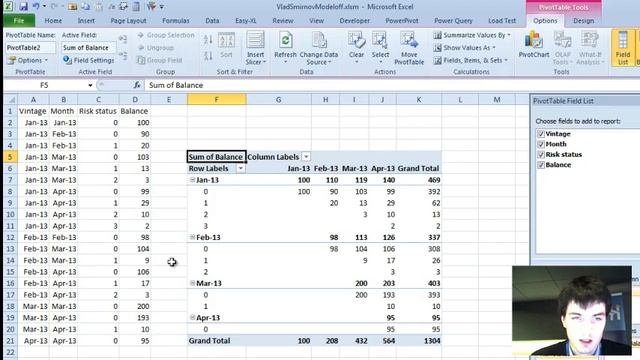The image size is (640, 360).
Task: Click the Ungroup button
Action: (x=156, y=48)
